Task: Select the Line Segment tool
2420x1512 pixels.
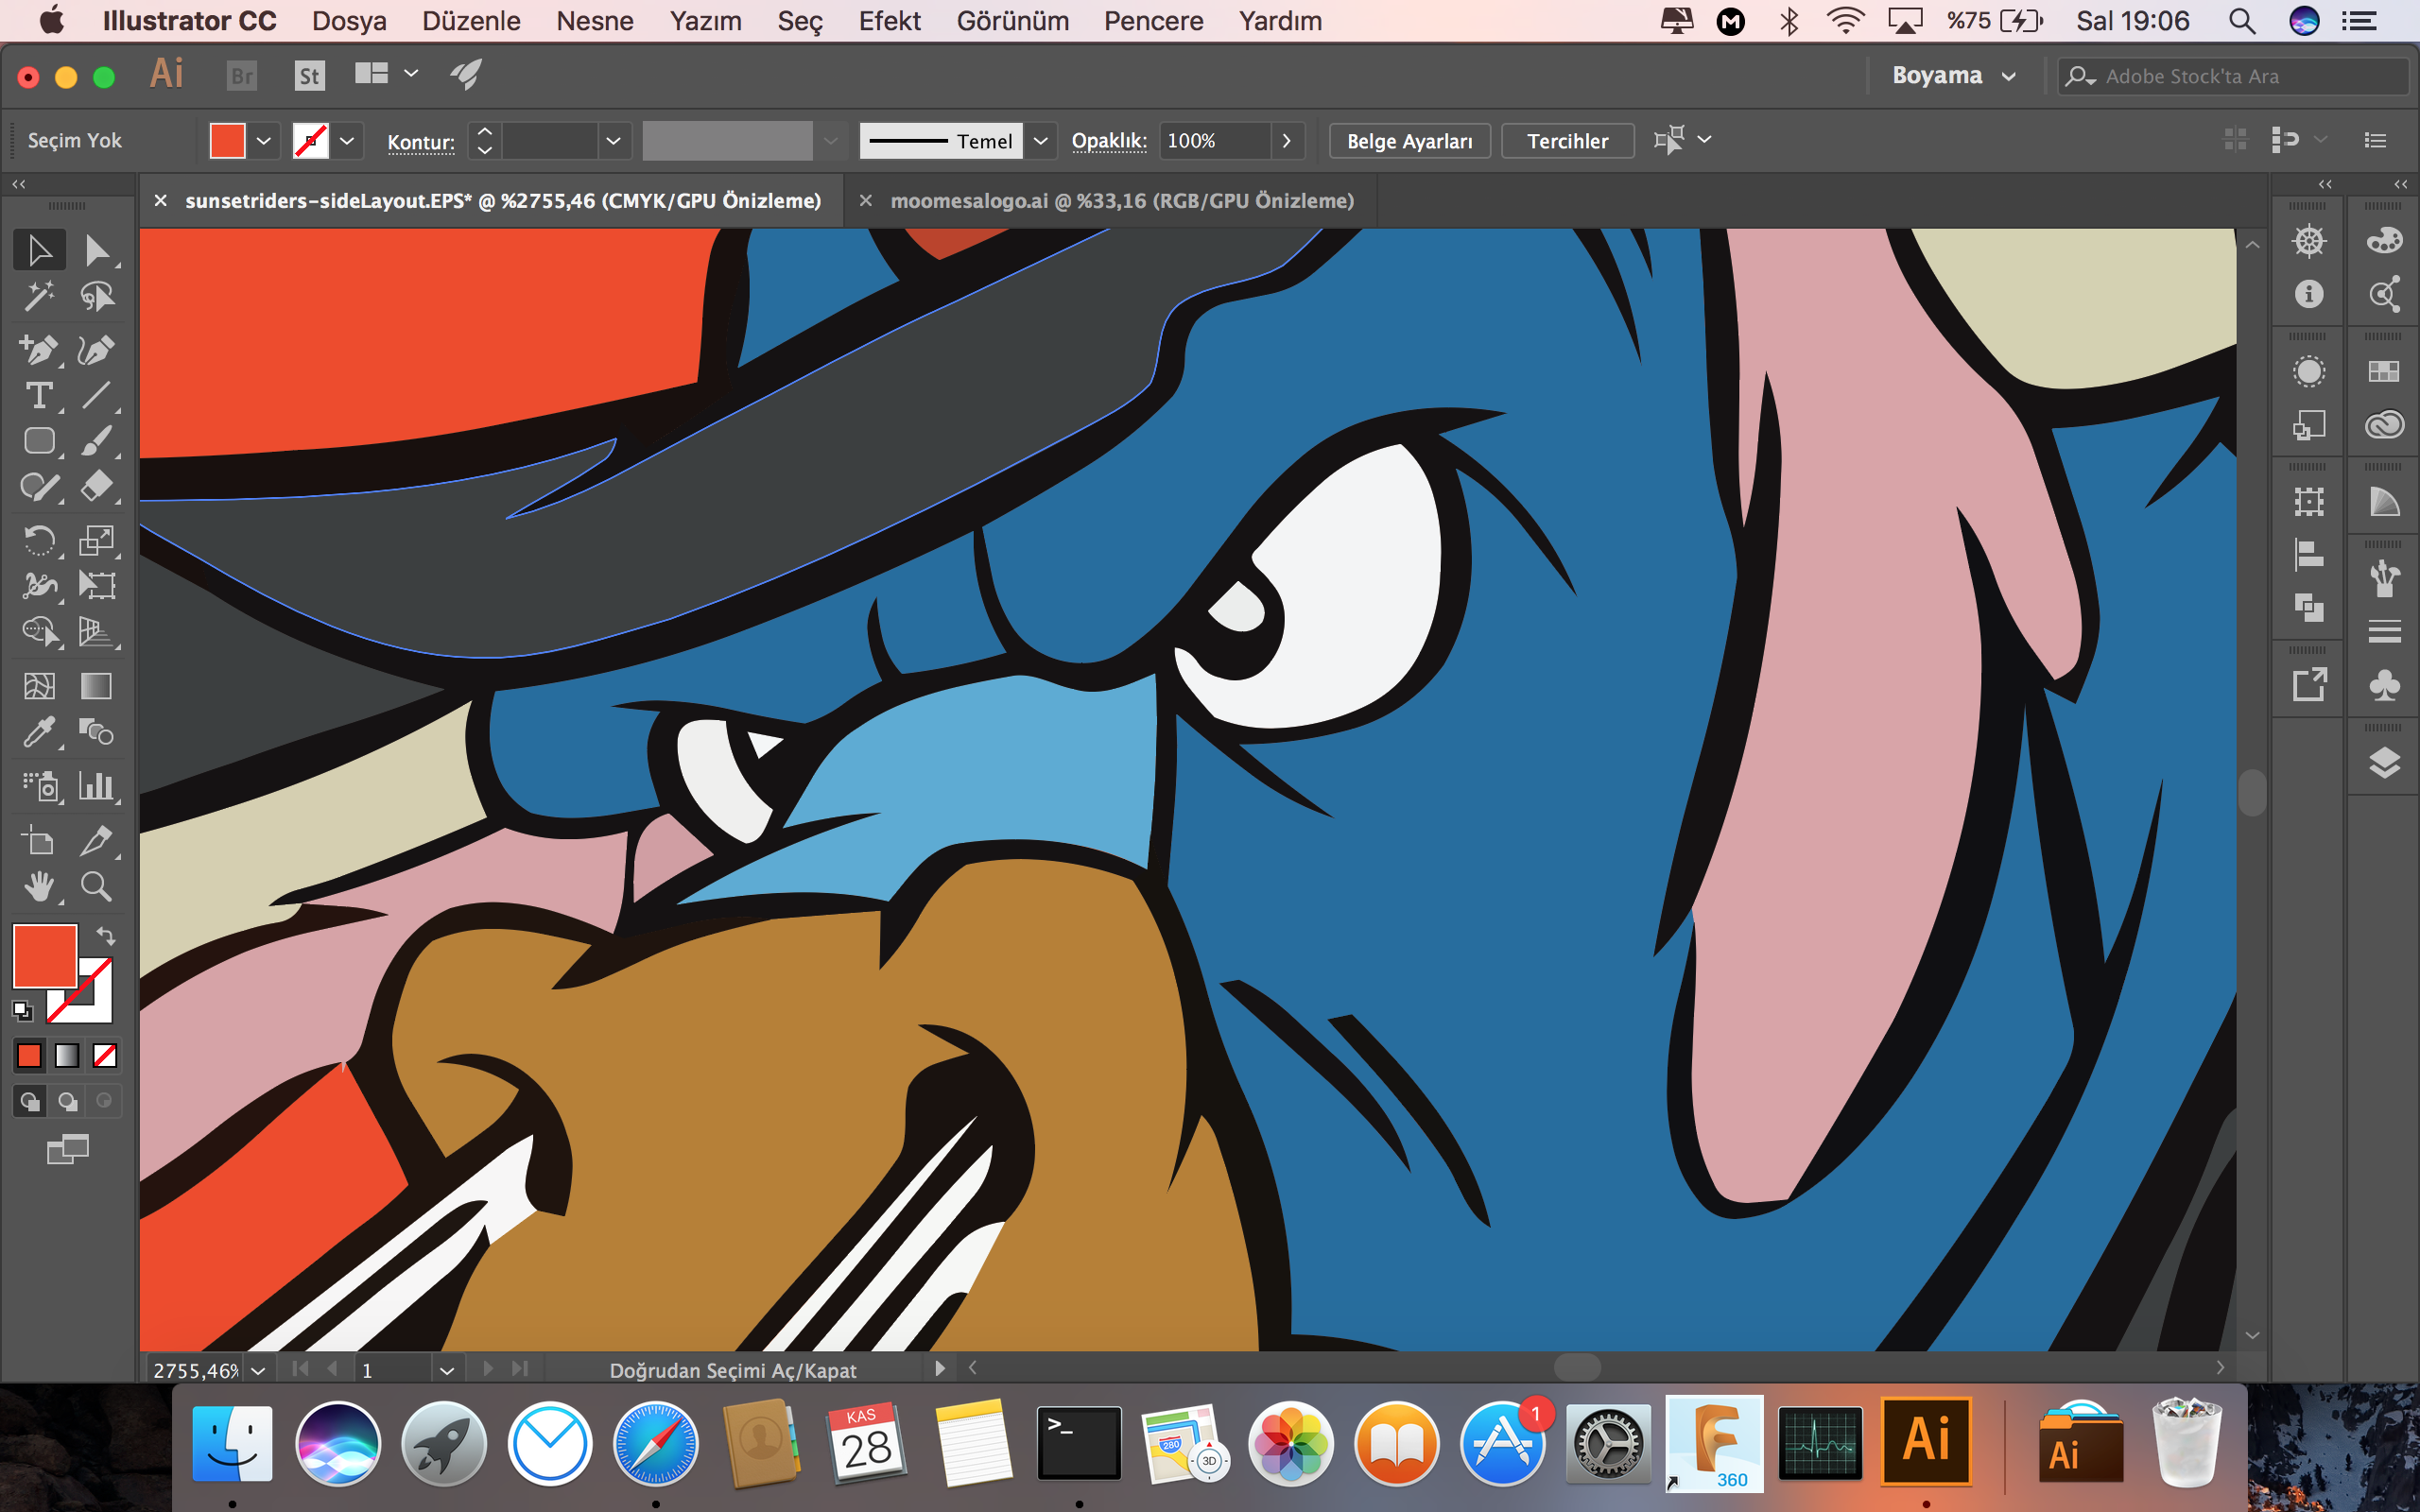Action: point(96,396)
